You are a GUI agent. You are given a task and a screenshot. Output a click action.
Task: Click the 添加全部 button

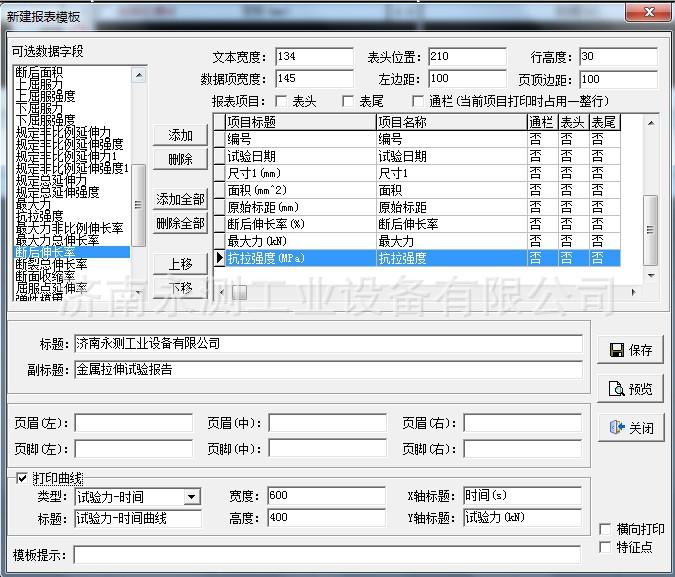(x=180, y=199)
